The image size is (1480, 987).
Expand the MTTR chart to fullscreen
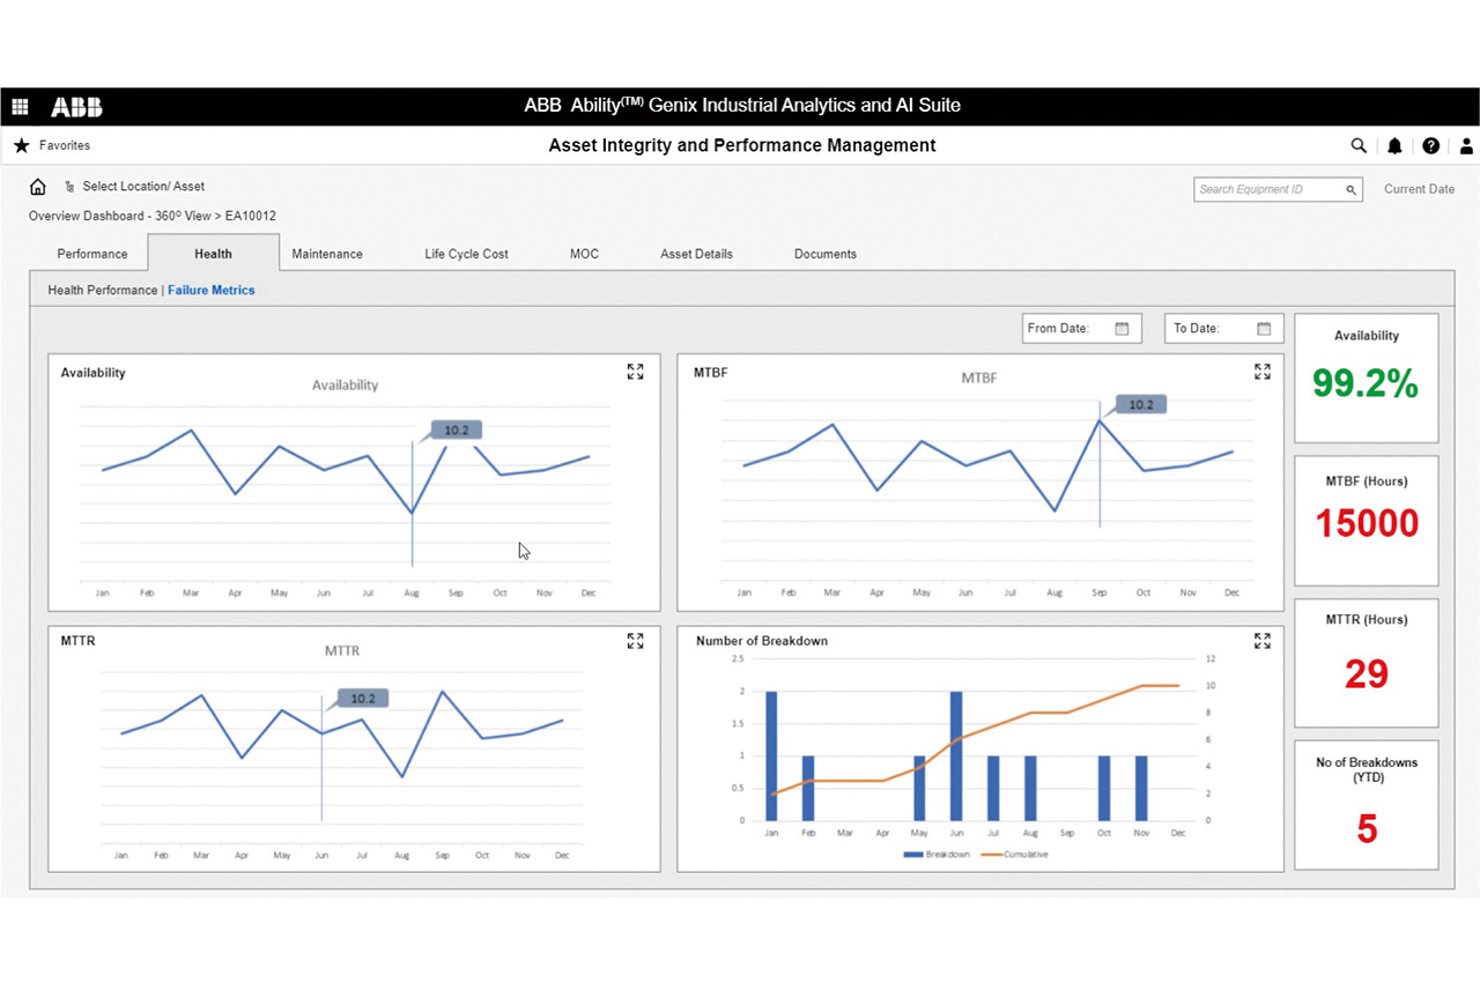pos(635,641)
